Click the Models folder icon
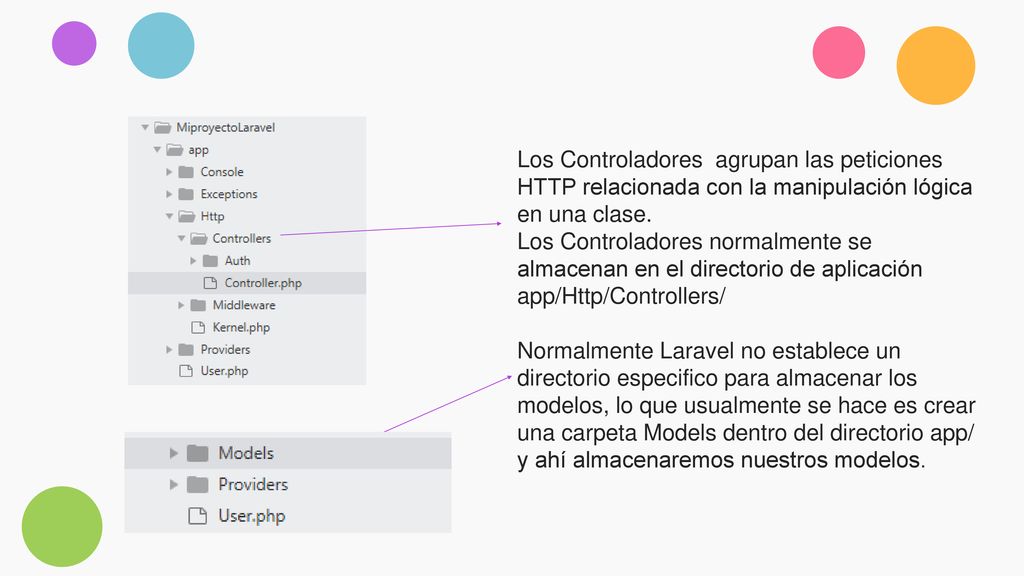 coord(197,453)
